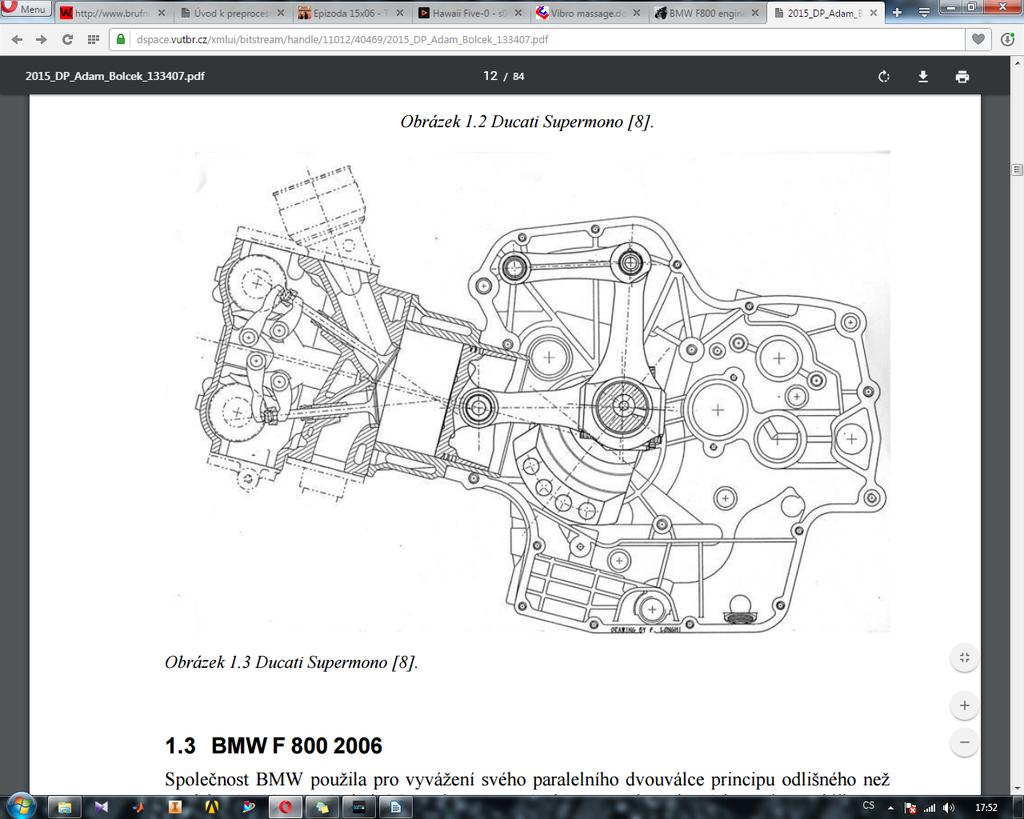1024x819 pixels.
Task: Close the 2015_DP_Adam PDF tab
Action: [x=873, y=13]
